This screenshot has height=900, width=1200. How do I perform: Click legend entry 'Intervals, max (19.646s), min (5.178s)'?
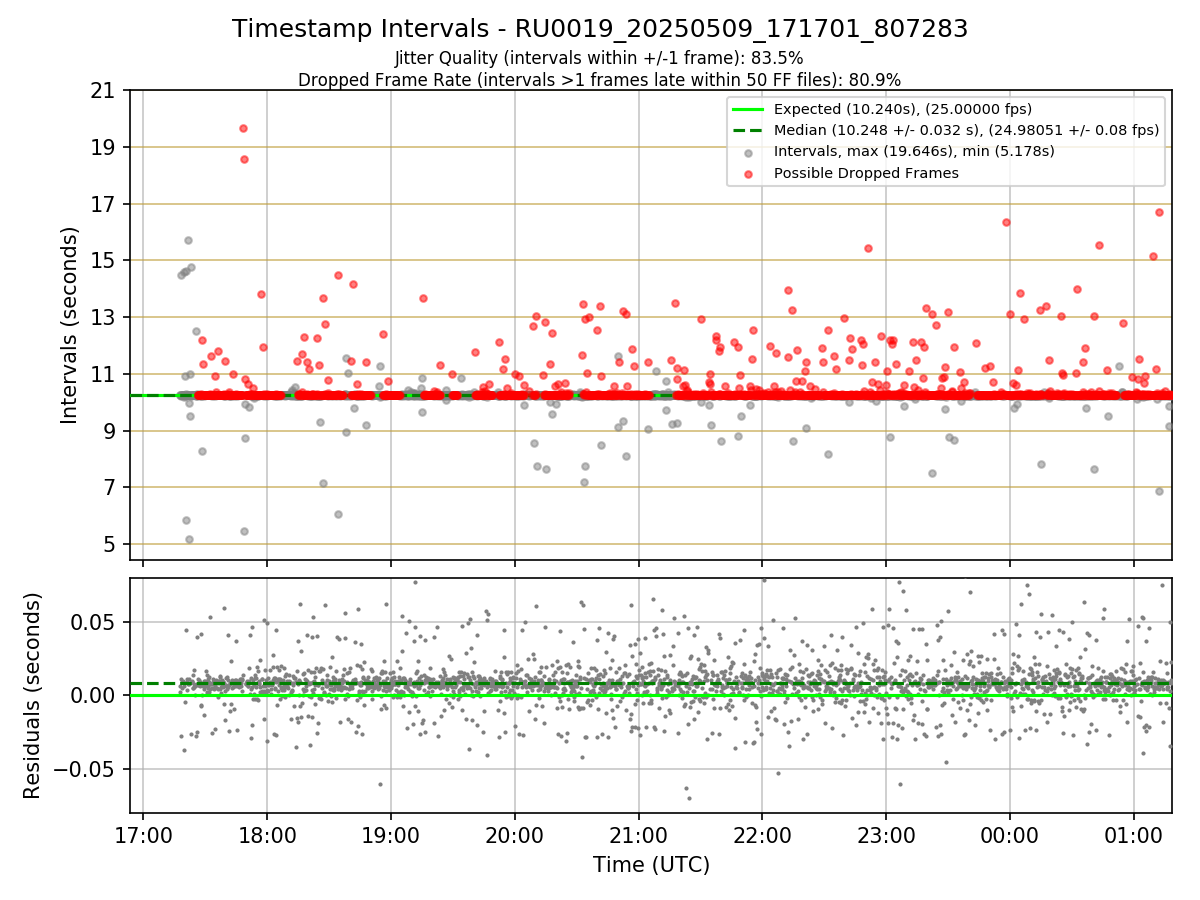pos(914,151)
